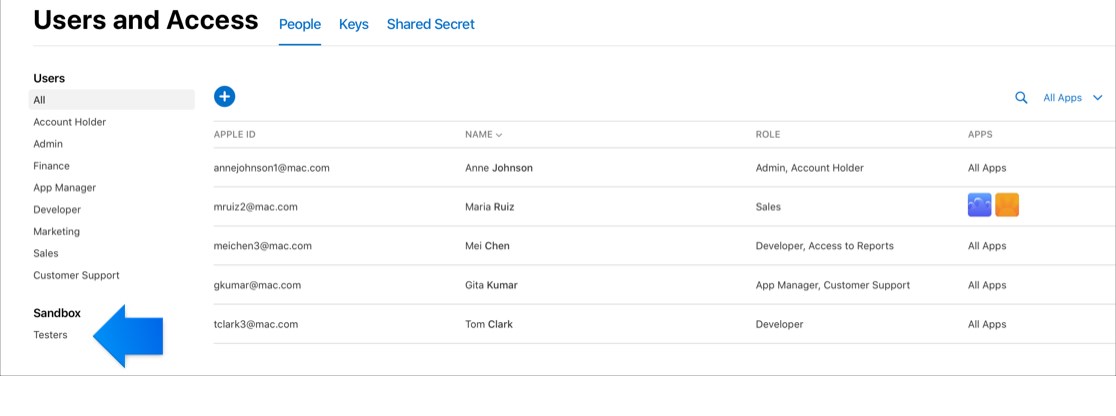
Task: Click the orange app icon for Maria Ruiz
Action: (1006, 205)
